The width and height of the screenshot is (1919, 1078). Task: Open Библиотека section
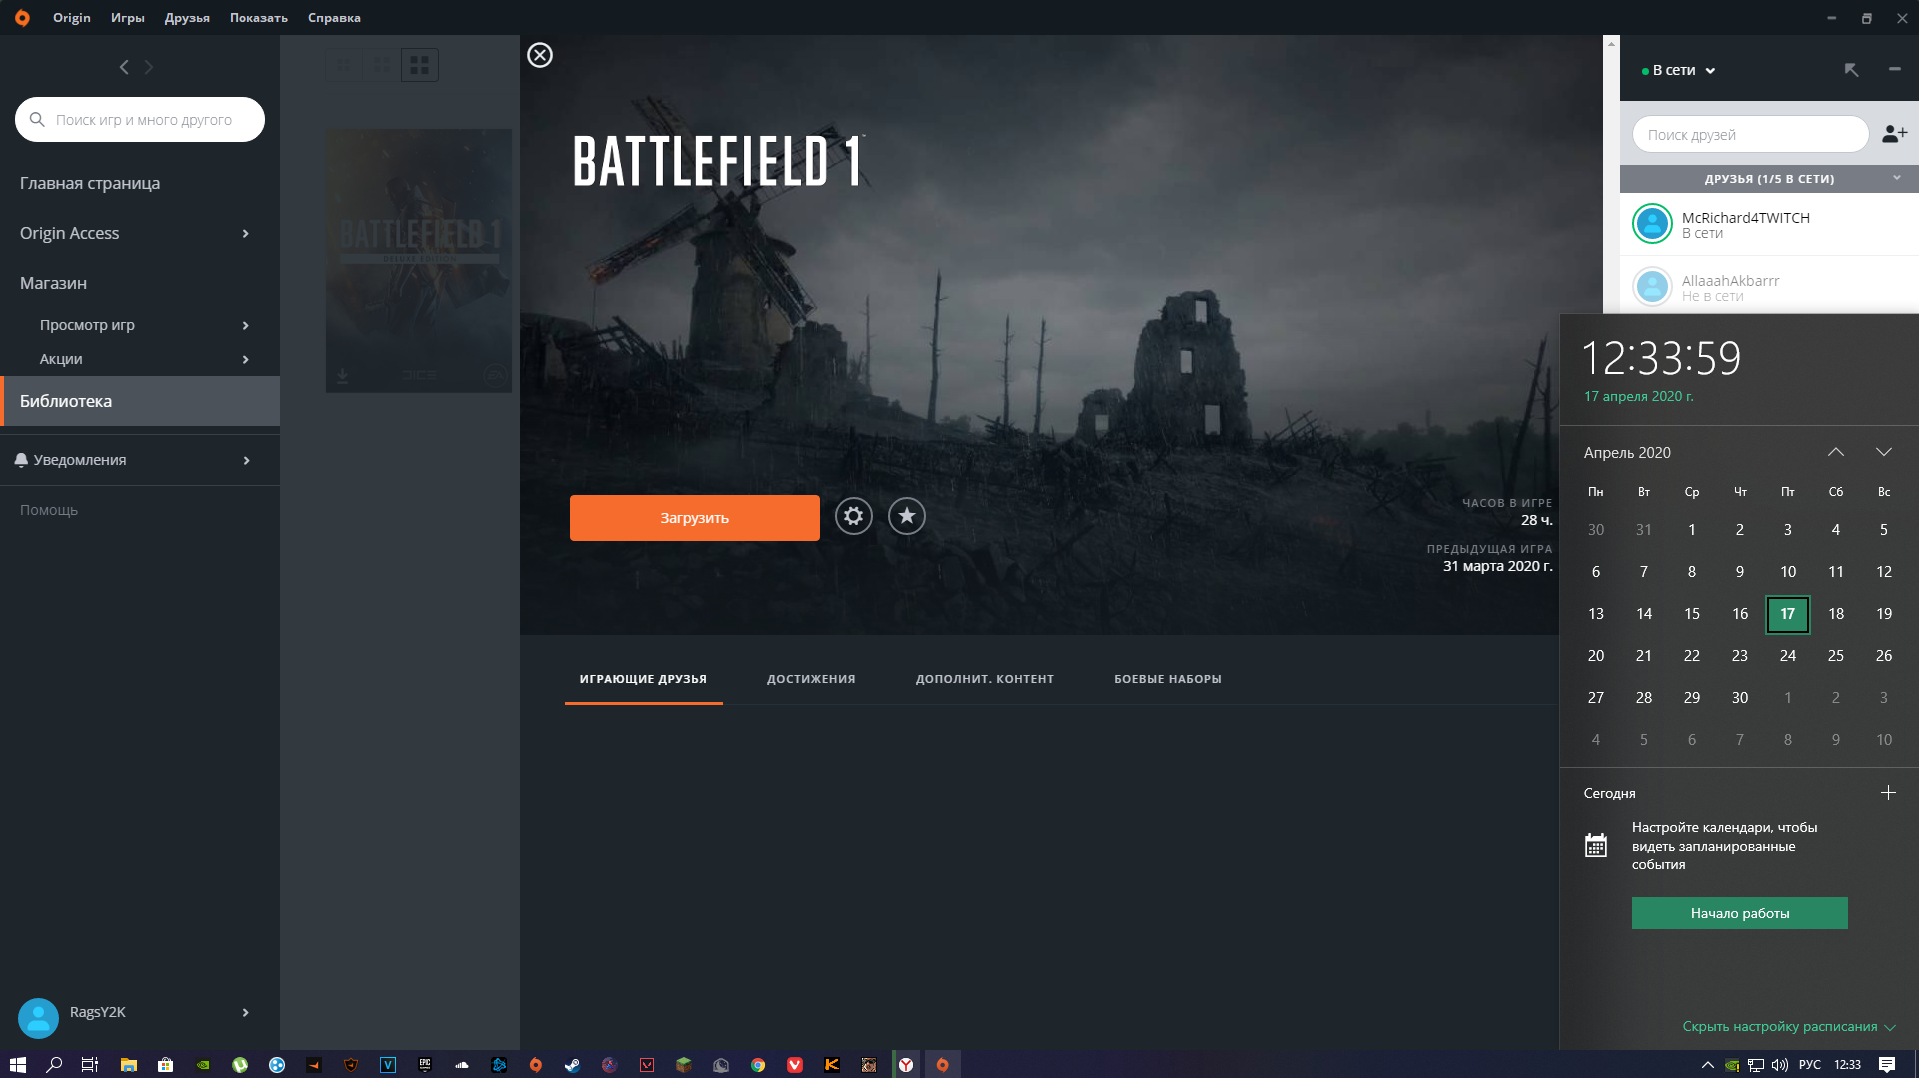point(140,401)
